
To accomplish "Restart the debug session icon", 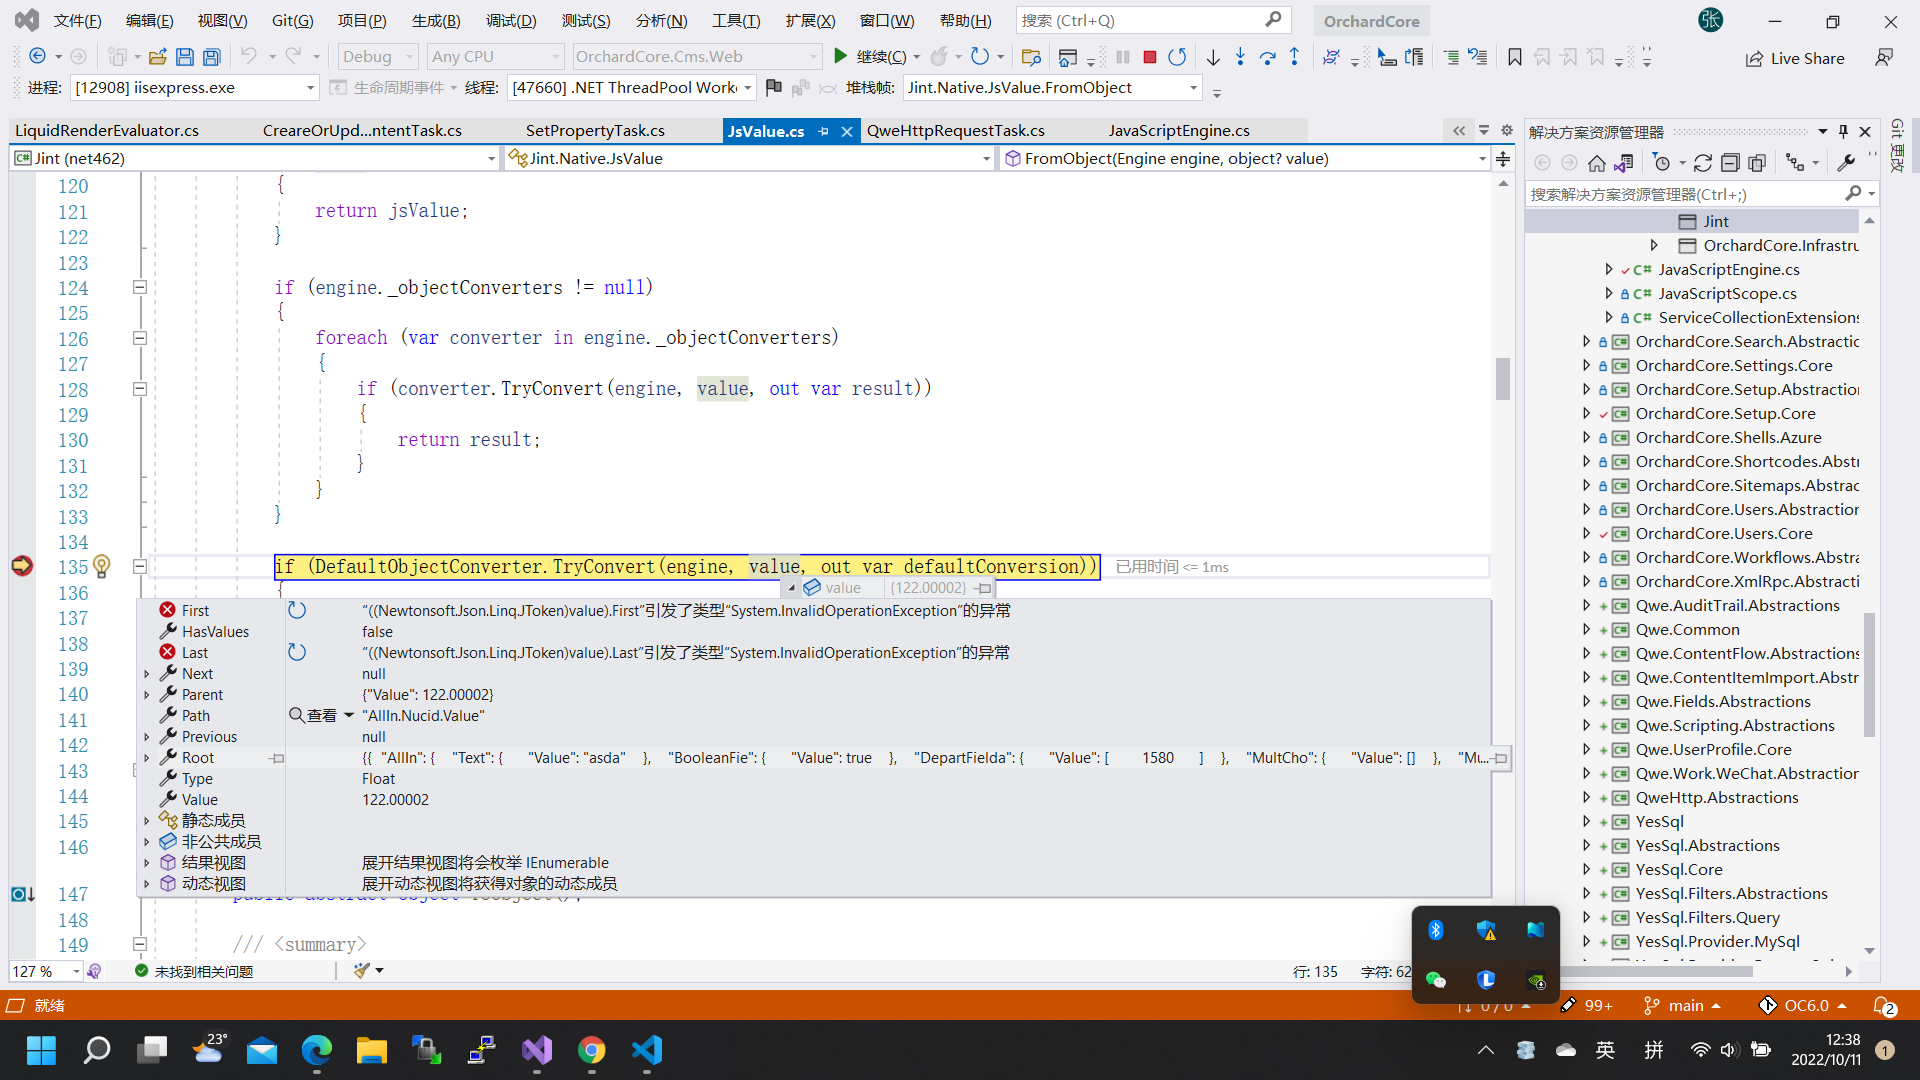I will coord(1178,57).
